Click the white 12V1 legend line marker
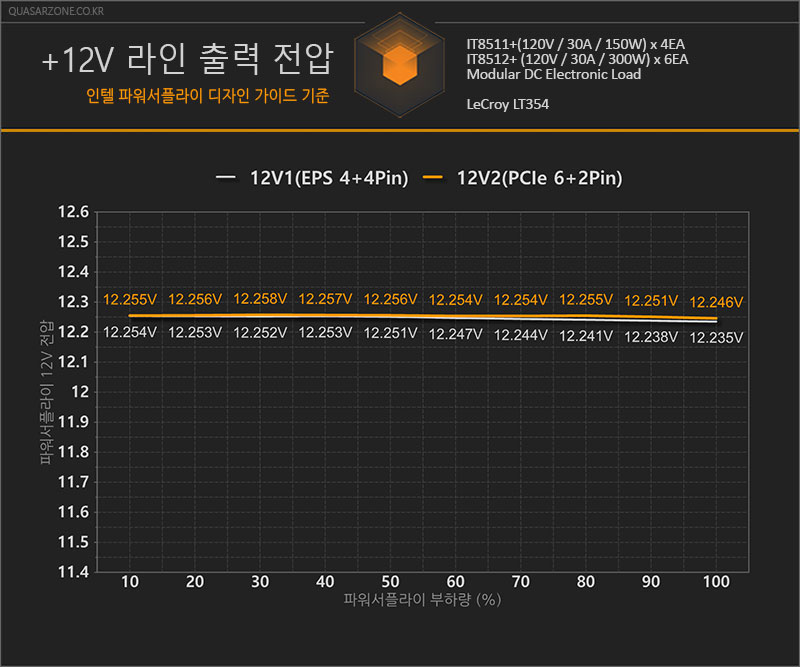 click(225, 178)
